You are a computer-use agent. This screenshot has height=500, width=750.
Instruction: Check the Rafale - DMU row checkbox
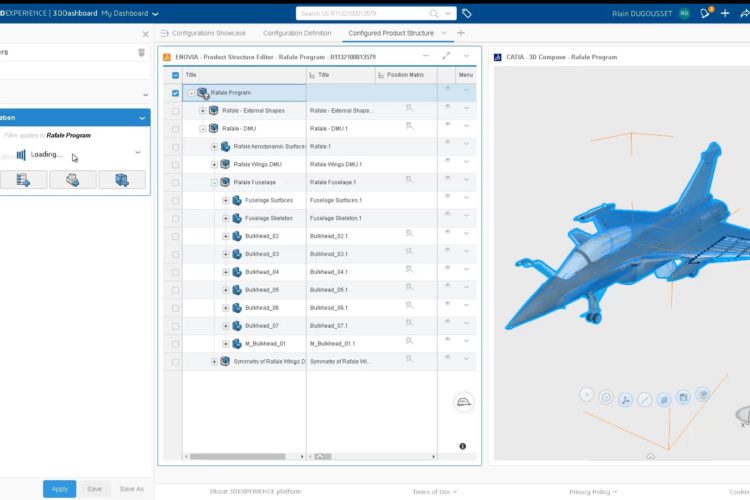click(x=175, y=129)
